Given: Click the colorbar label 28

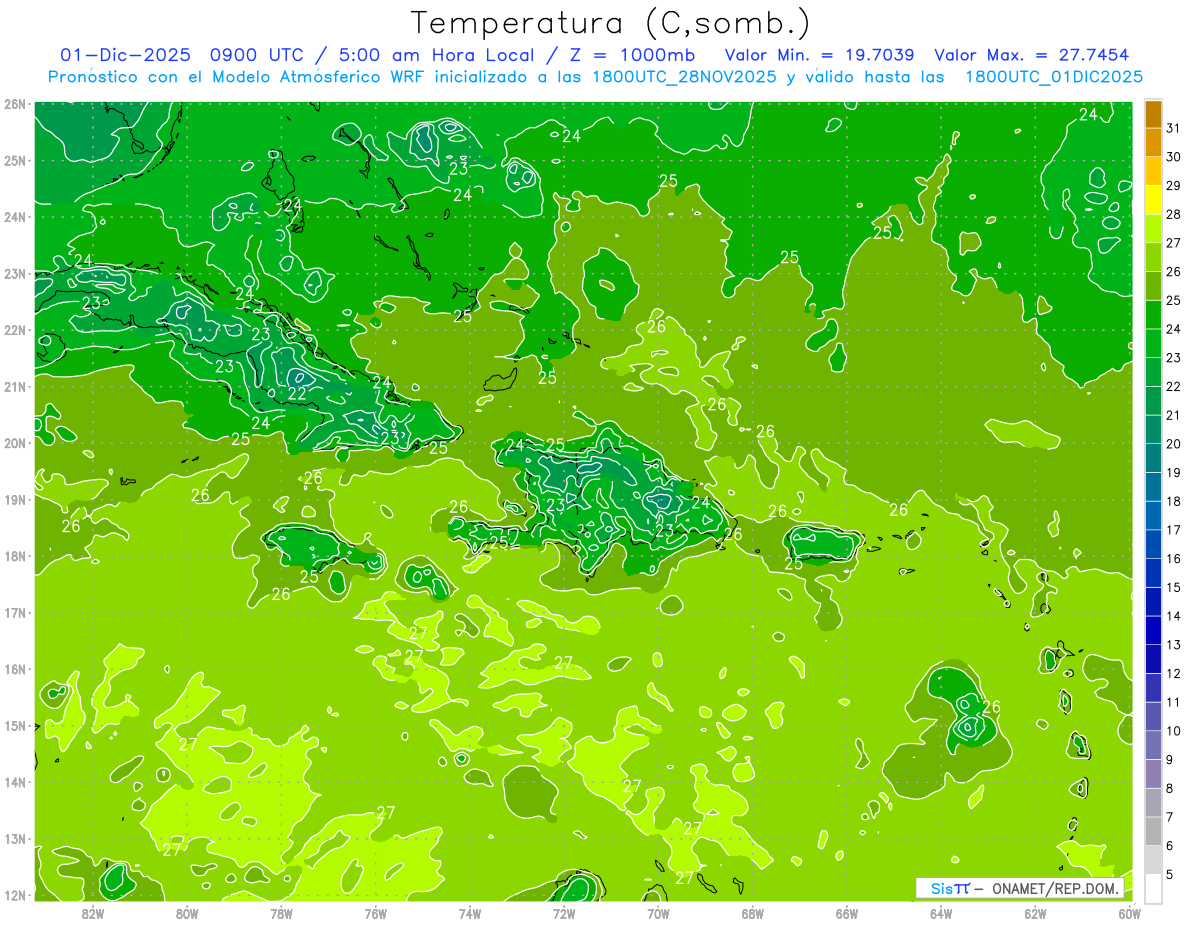Looking at the screenshot, I should 1174,214.
